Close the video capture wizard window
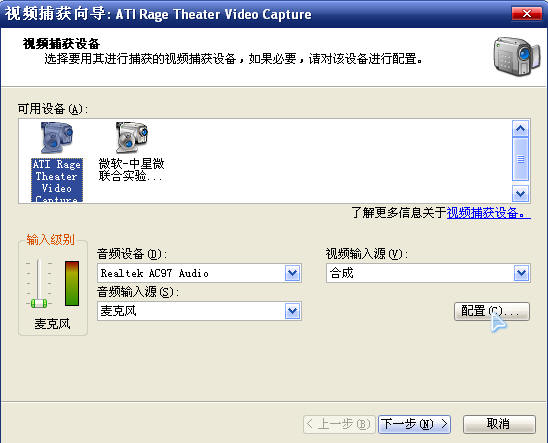Viewport: 548px width, 443px height. pos(527,14)
